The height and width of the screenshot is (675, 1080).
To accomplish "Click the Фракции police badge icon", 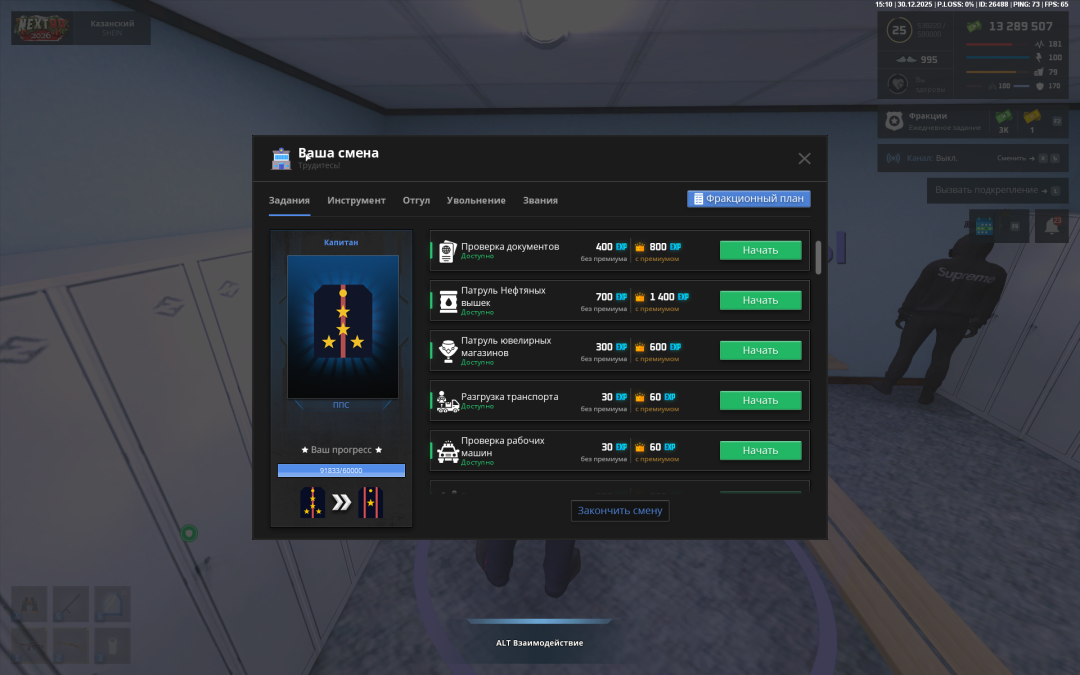I will 894,122.
